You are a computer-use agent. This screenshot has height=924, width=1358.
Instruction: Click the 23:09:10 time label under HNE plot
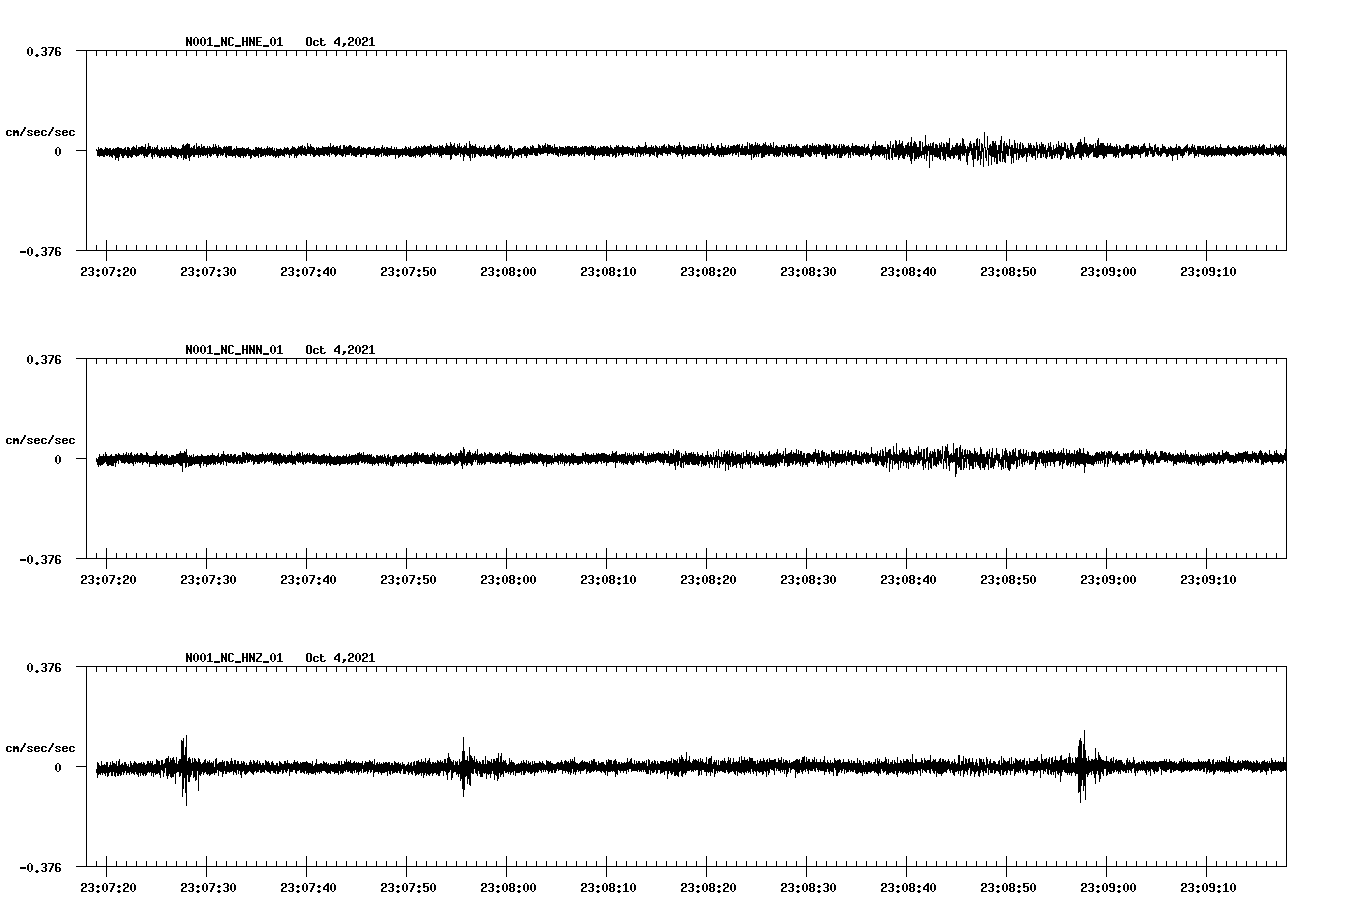click(1208, 272)
